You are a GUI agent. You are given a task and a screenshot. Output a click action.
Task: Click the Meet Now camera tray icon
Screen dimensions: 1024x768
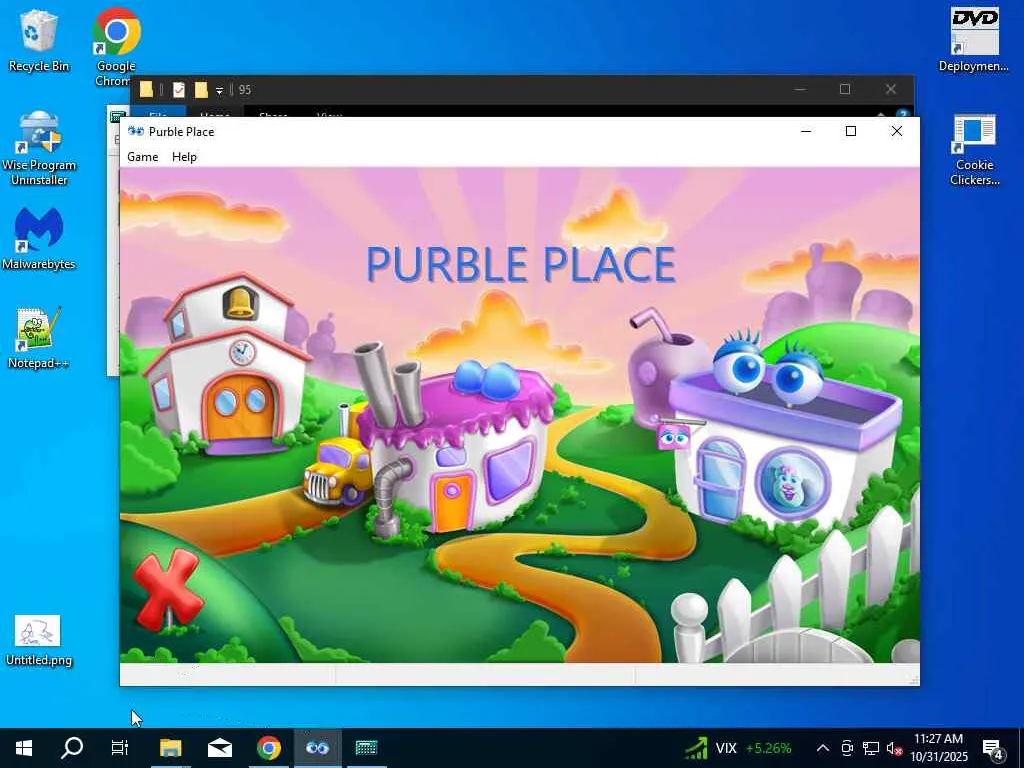846,748
